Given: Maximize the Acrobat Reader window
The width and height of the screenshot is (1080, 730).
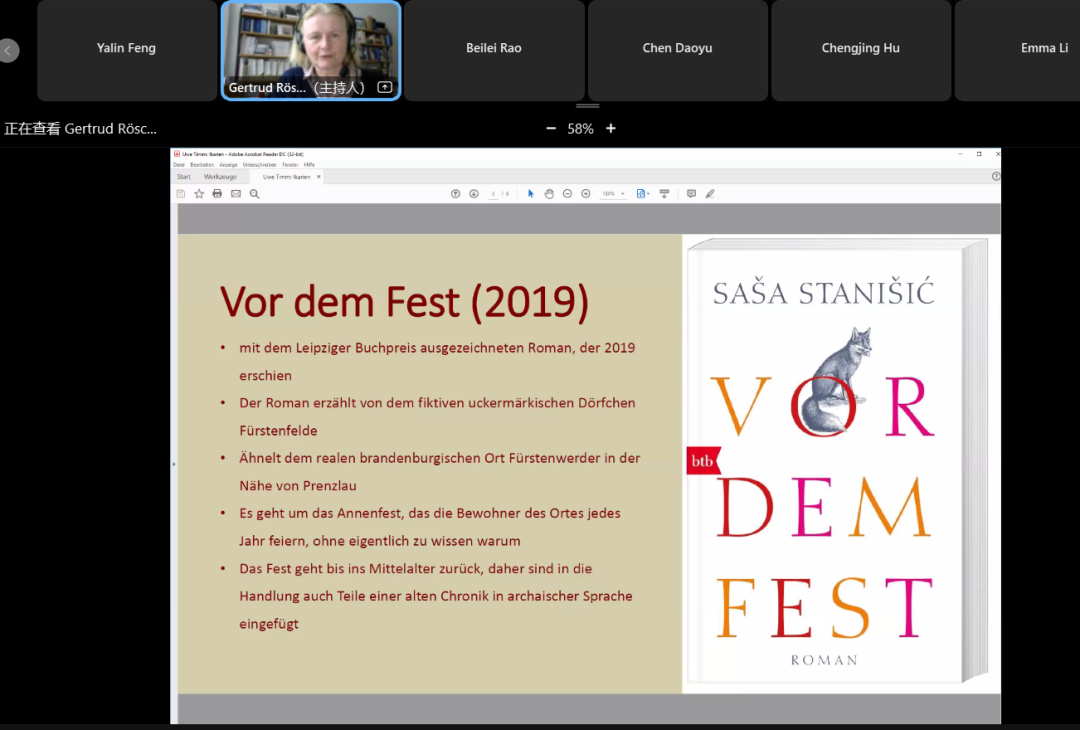Looking at the screenshot, I should pyautogui.click(x=979, y=154).
